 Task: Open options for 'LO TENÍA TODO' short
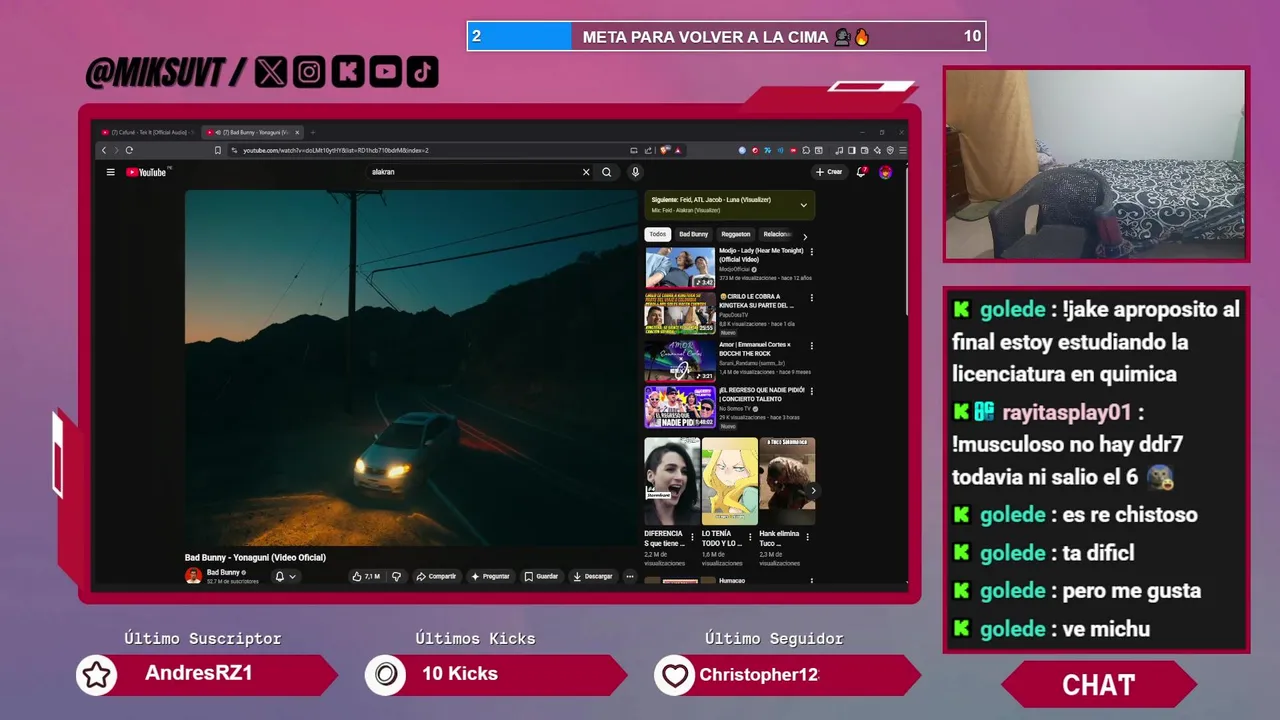click(x=750, y=538)
